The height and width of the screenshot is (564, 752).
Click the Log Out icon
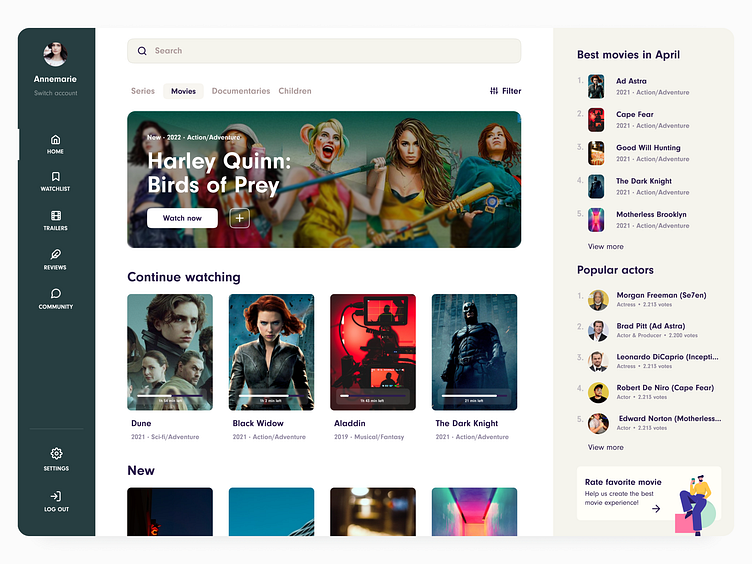pyautogui.click(x=56, y=496)
